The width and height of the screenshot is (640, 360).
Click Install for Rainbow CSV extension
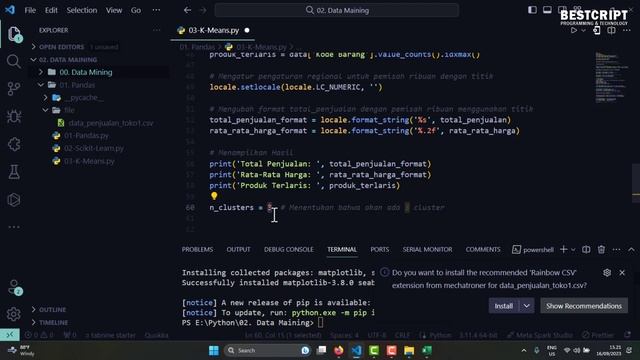504,306
